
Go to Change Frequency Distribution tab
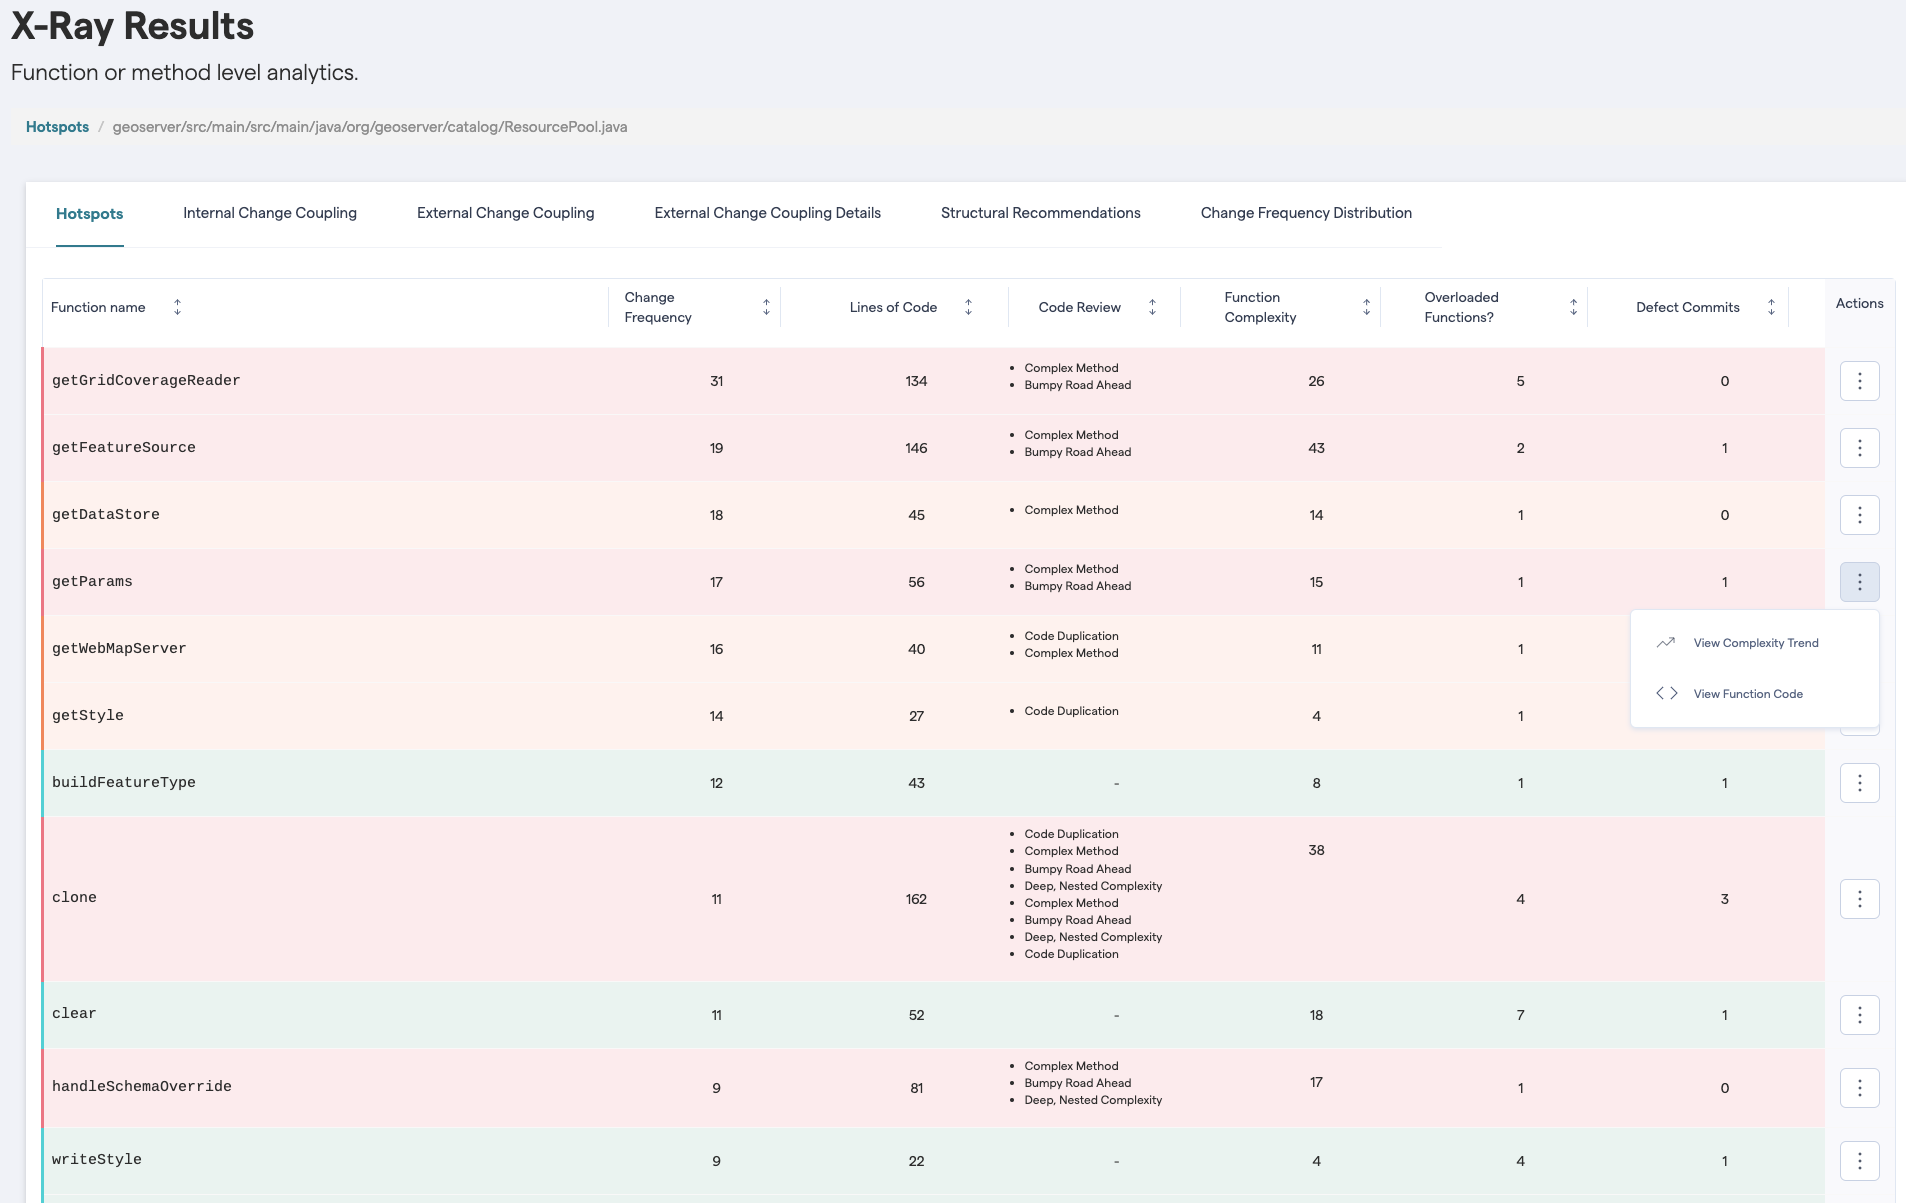pyautogui.click(x=1306, y=213)
